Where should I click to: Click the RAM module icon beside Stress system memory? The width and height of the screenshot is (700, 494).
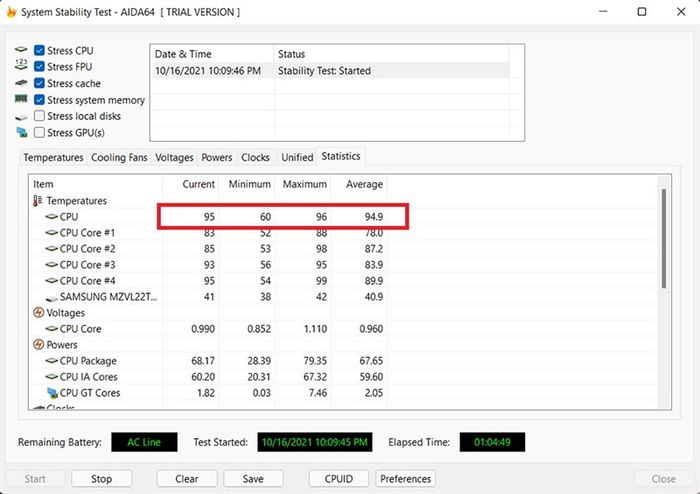(21, 99)
